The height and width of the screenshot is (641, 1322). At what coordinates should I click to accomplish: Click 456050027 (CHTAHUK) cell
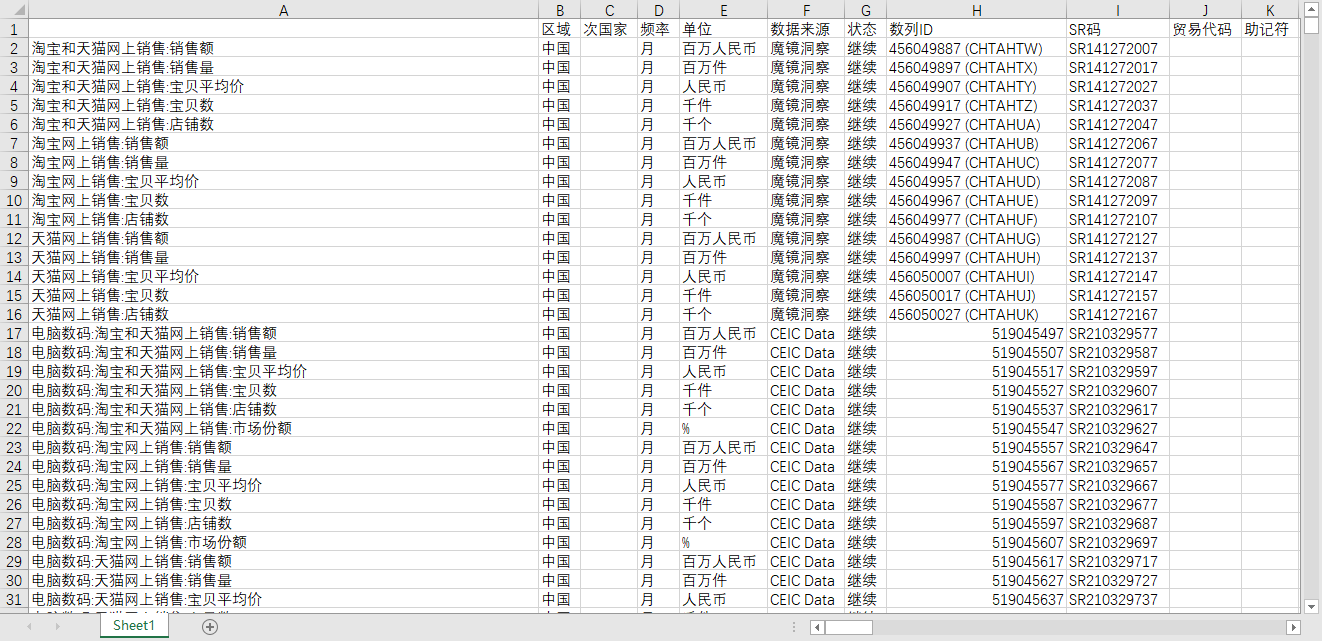[x=976, y=314]
